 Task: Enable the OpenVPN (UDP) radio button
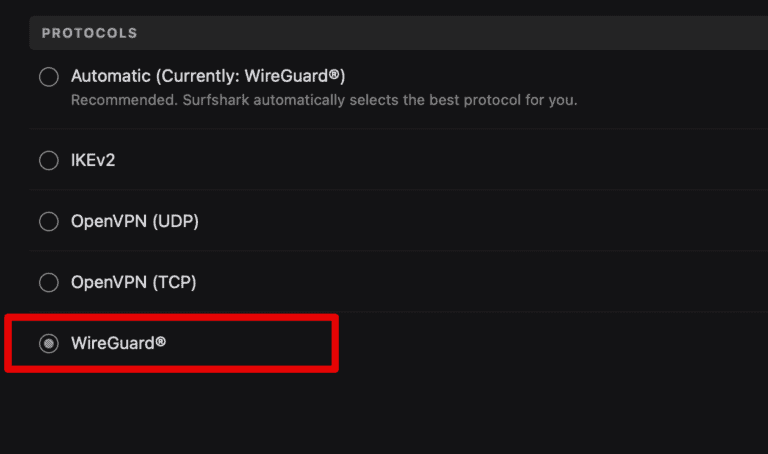[48, 222]
